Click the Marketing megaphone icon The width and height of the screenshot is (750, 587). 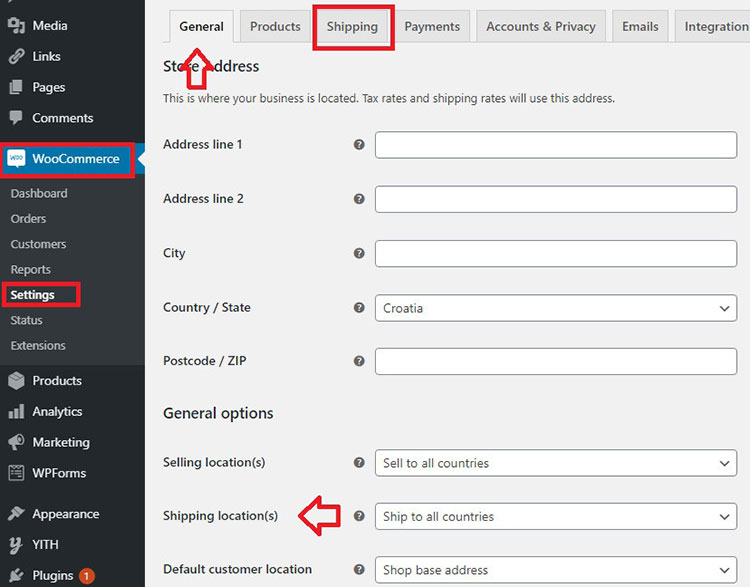[16, 442]
